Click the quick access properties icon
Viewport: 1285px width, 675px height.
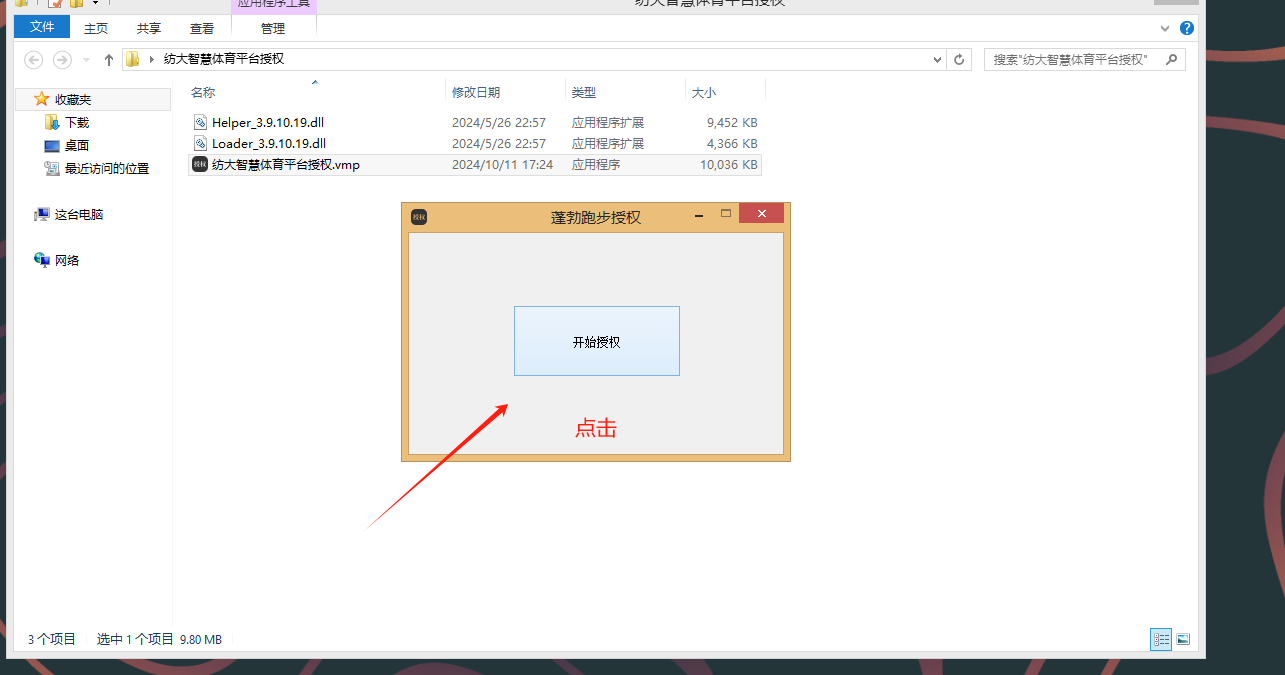56,4
